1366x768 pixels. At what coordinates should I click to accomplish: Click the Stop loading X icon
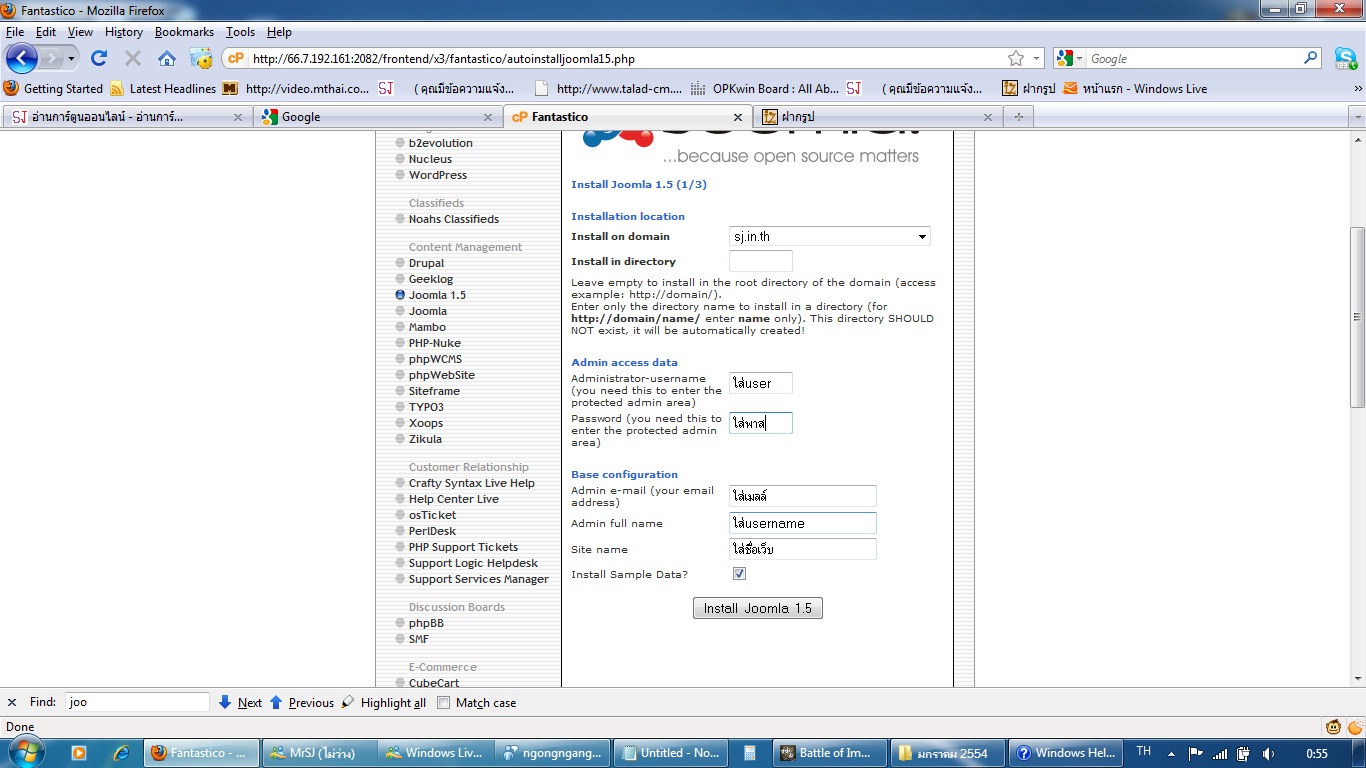coord(133,58)
